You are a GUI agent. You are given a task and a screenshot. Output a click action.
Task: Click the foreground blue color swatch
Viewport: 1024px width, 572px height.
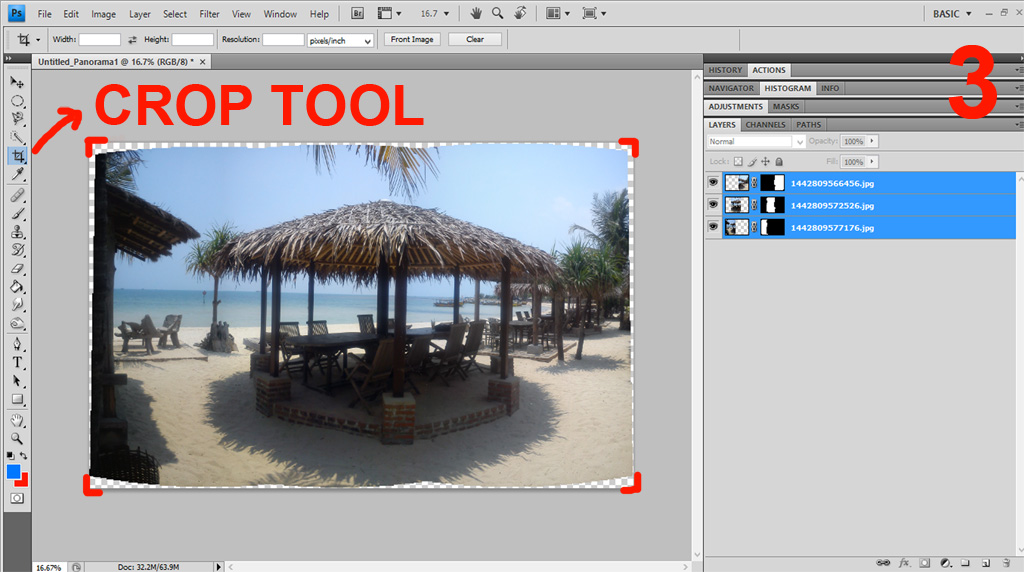tap(12, 471)
